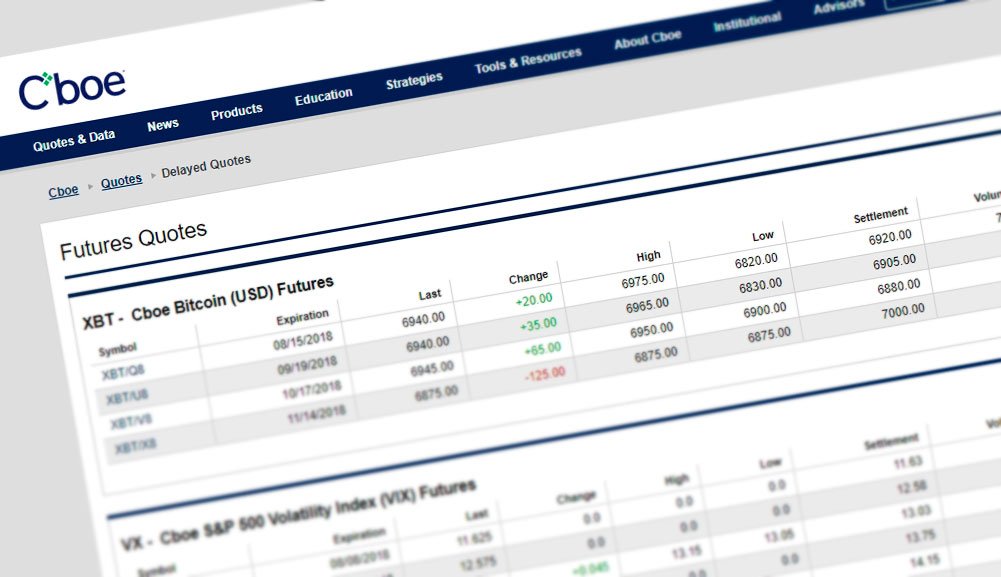Click expiration date 10/17/2018
This screenshot has width=1001, height=577.
pyautogui.click(x=312, y=390)
